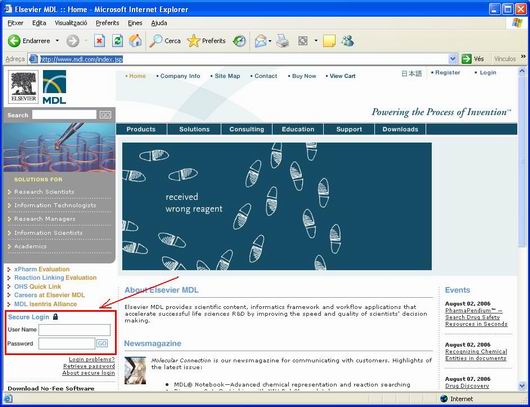Screen dimensions: 530x407
Task: Click the Buy Now link
Action: [304, 76]
